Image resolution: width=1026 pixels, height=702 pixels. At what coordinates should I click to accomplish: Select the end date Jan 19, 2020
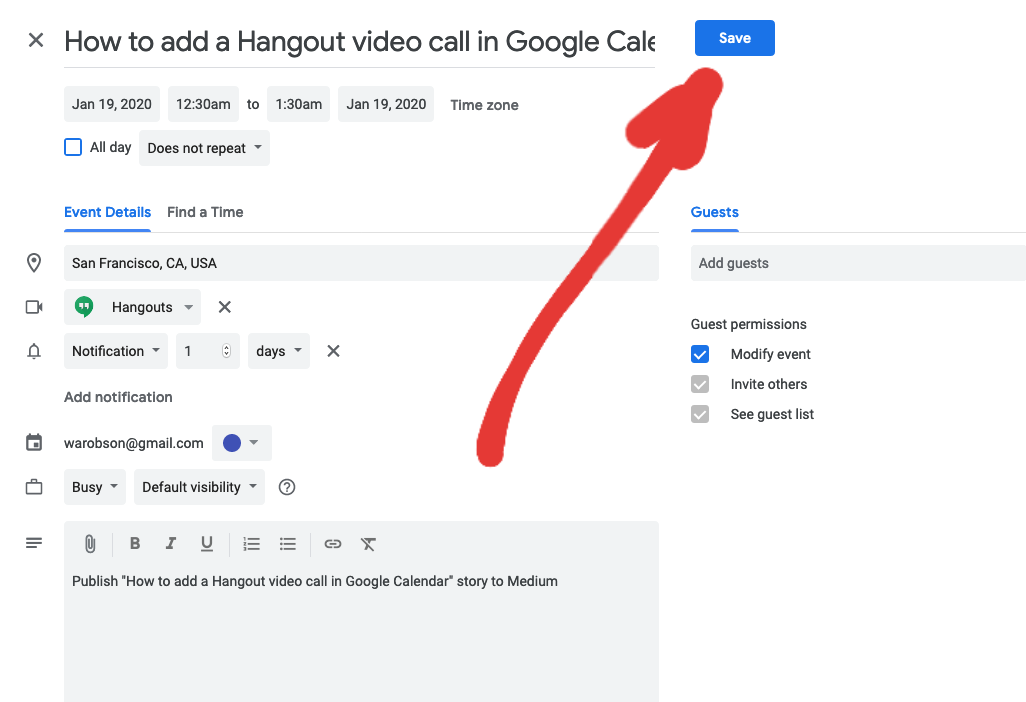pos(386,104)
